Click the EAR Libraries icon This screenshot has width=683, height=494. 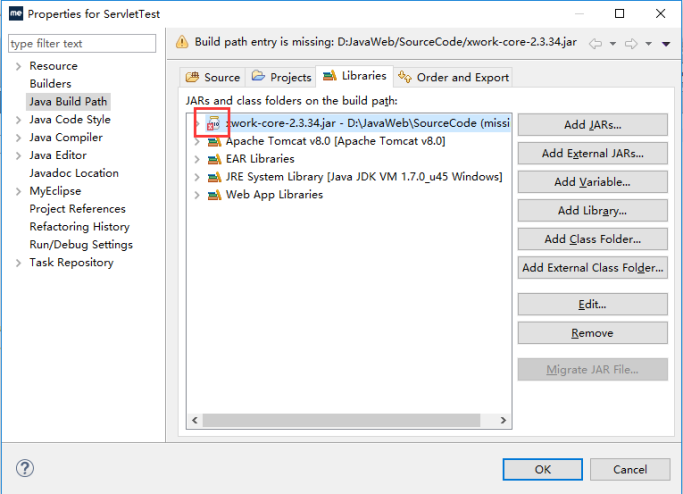tap(215, 159)
